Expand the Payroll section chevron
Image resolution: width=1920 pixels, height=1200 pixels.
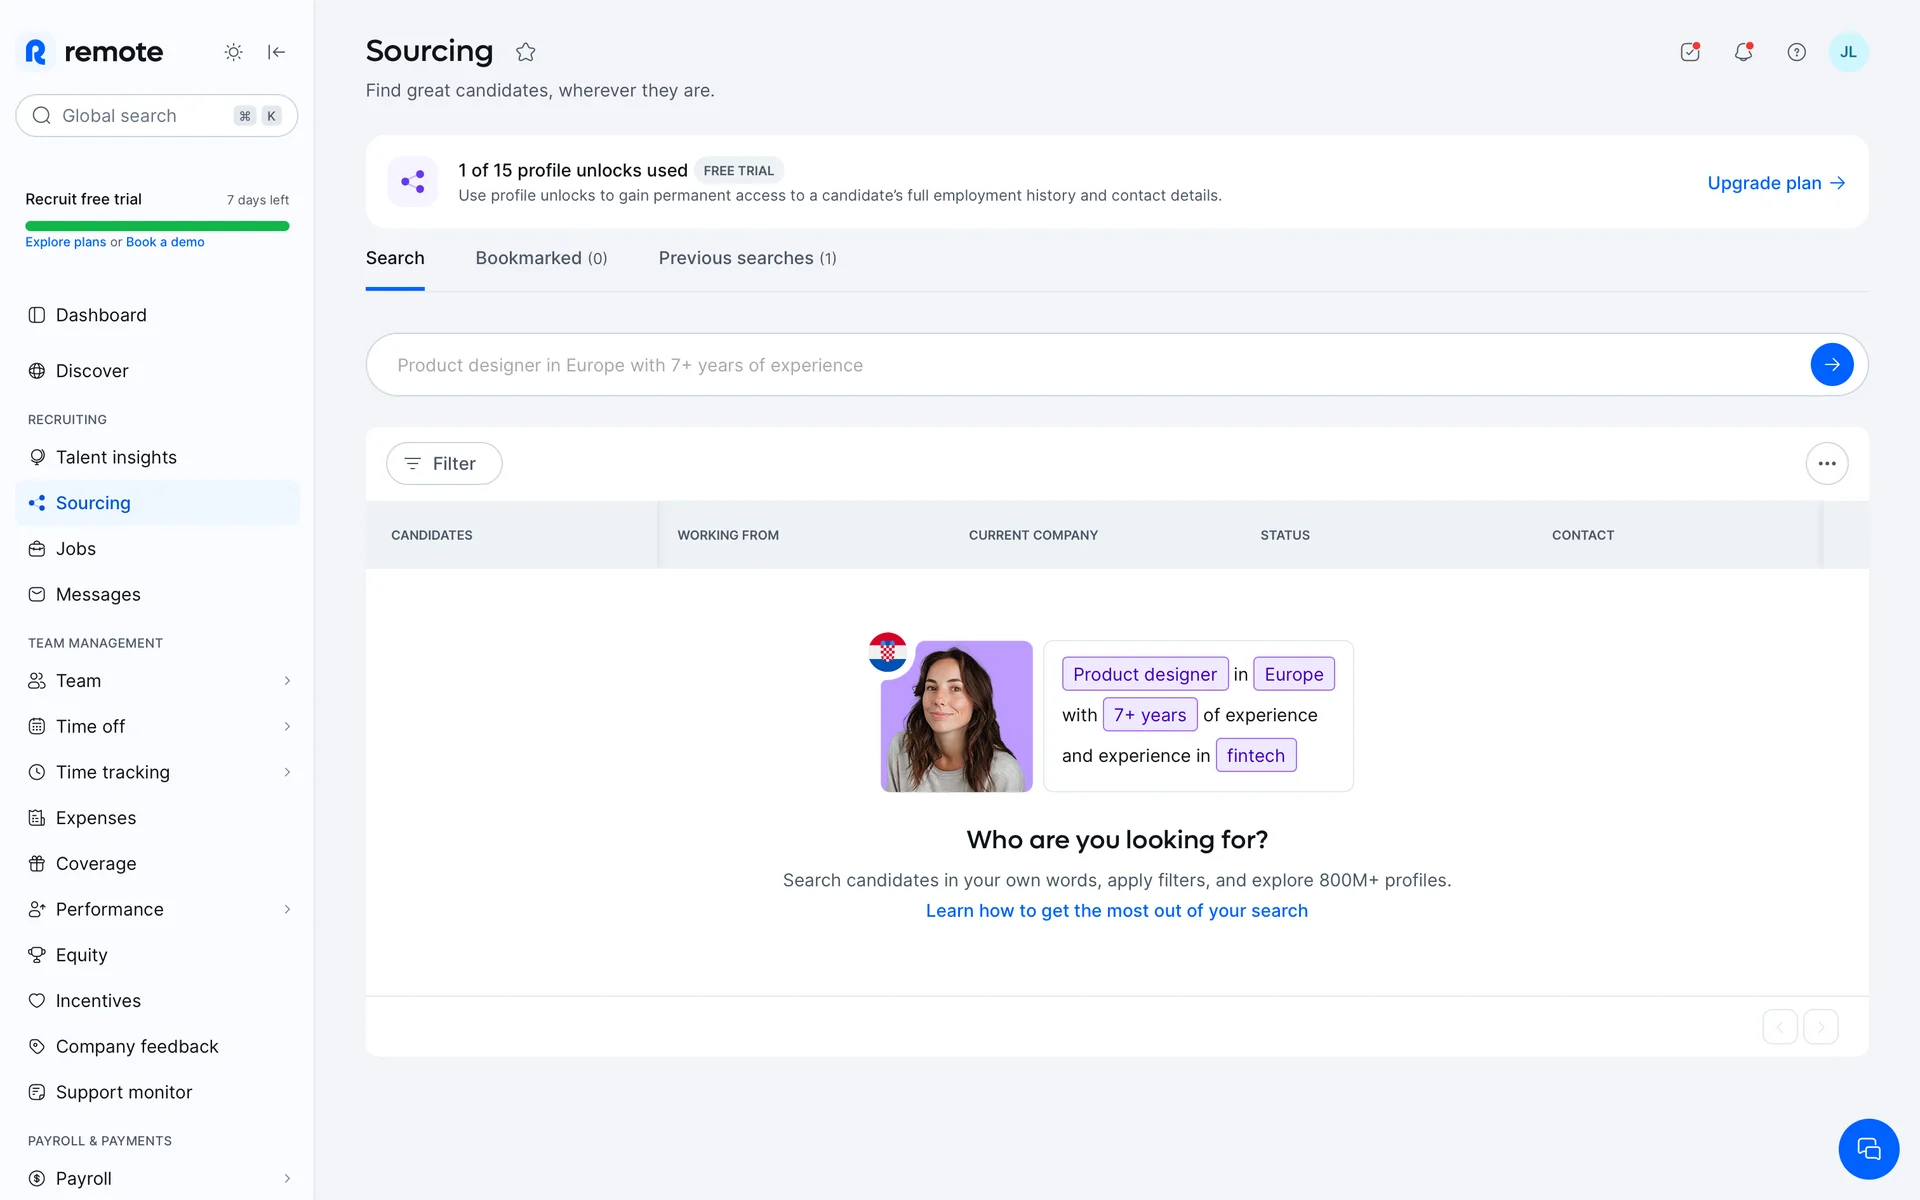point(287,1178)
